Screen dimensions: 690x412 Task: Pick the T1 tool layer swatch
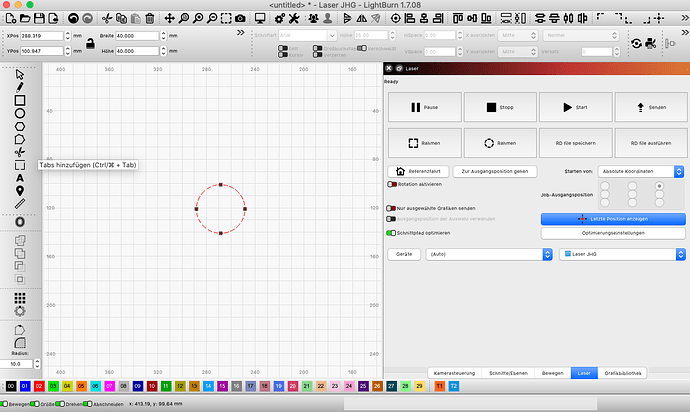coord(440,386)
